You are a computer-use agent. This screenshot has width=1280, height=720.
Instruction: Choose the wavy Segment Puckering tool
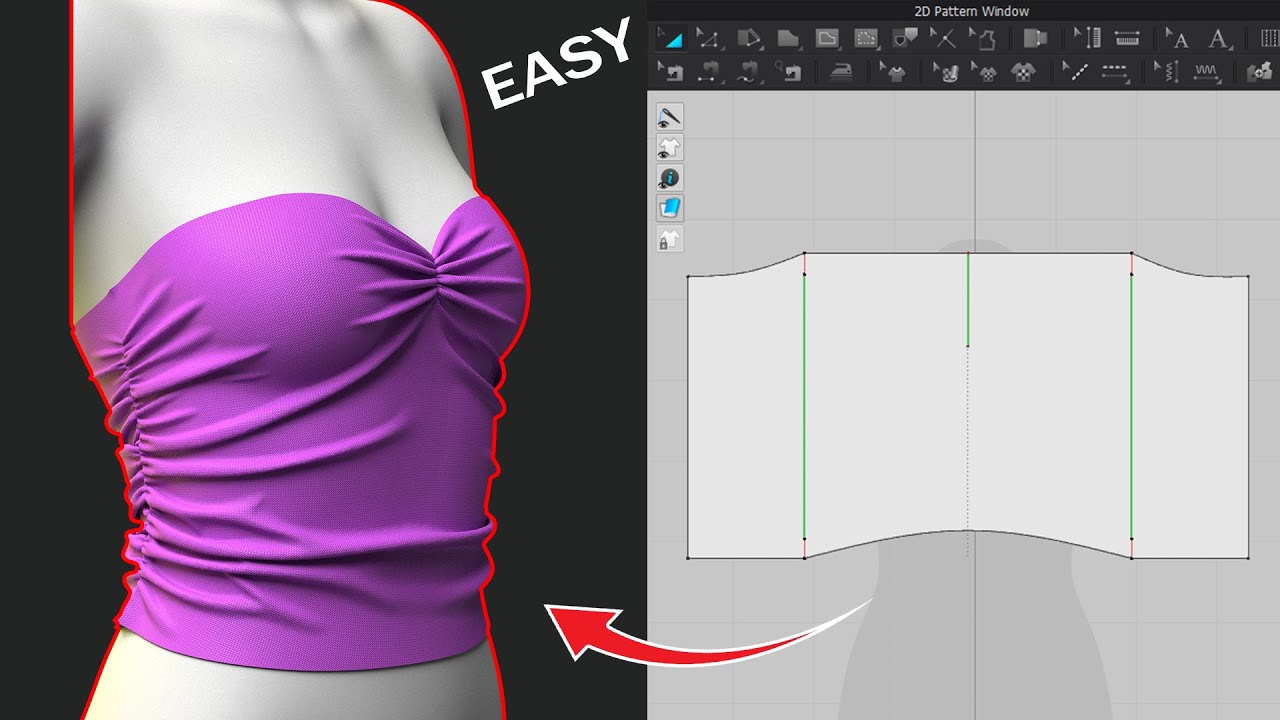pos(1206,71)
